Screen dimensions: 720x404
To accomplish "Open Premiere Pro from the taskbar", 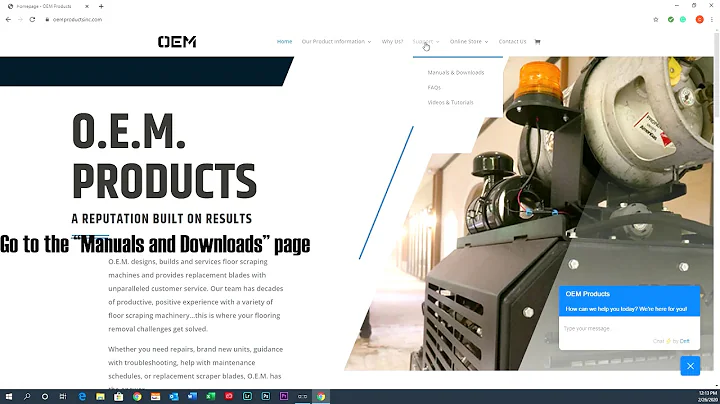I will pyautogui.click(x=284, y=396).
